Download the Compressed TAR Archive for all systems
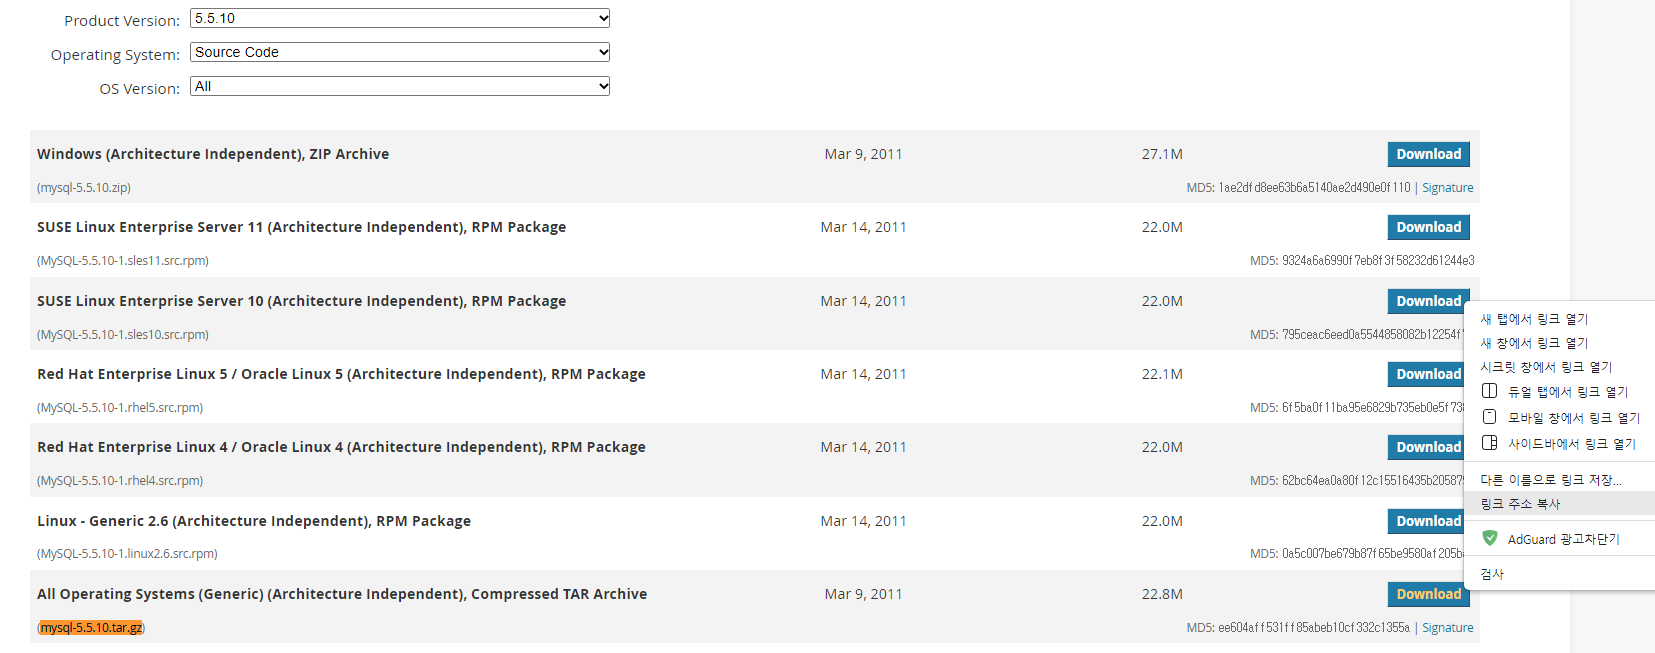Viewport: 1655px width, 653px height. coord(1428,594)
